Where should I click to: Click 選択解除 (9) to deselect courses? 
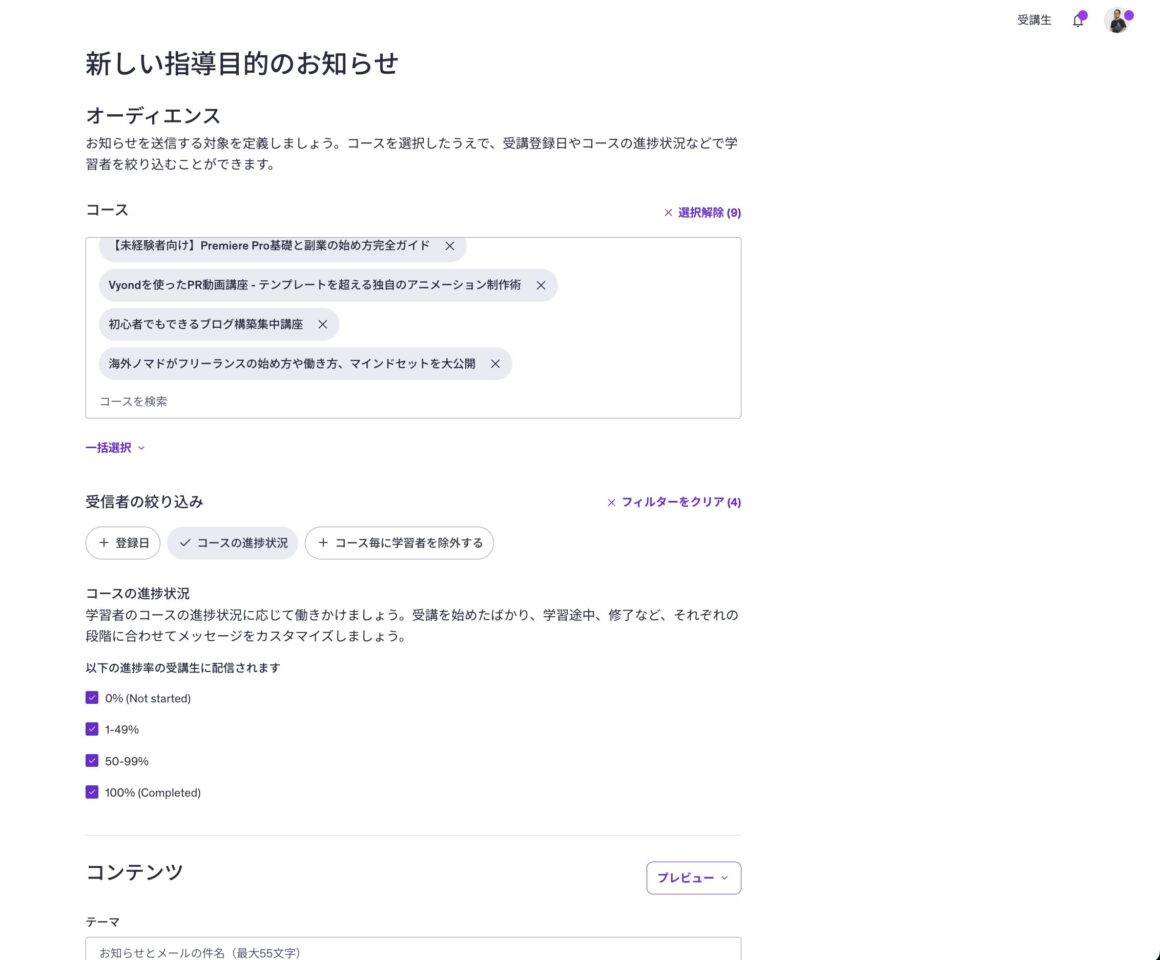[702, 213]
